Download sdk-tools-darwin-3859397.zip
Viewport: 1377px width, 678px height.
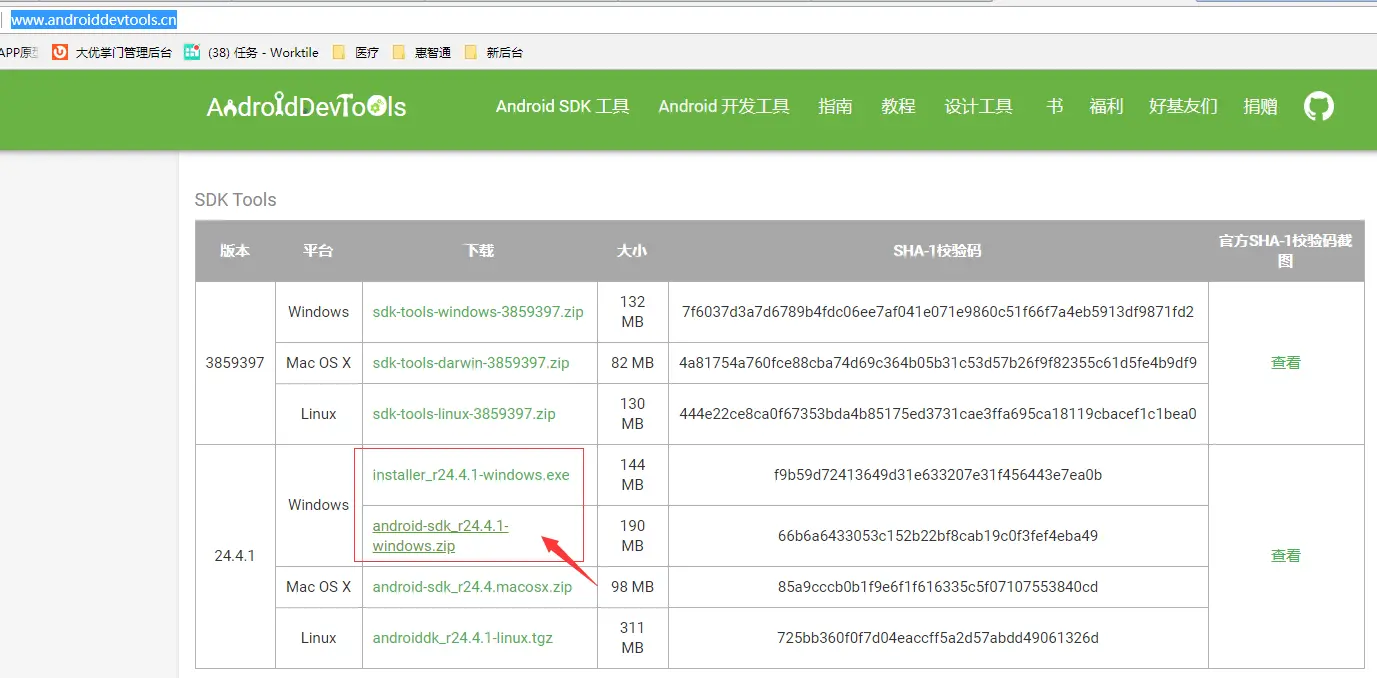coord(471,363)
